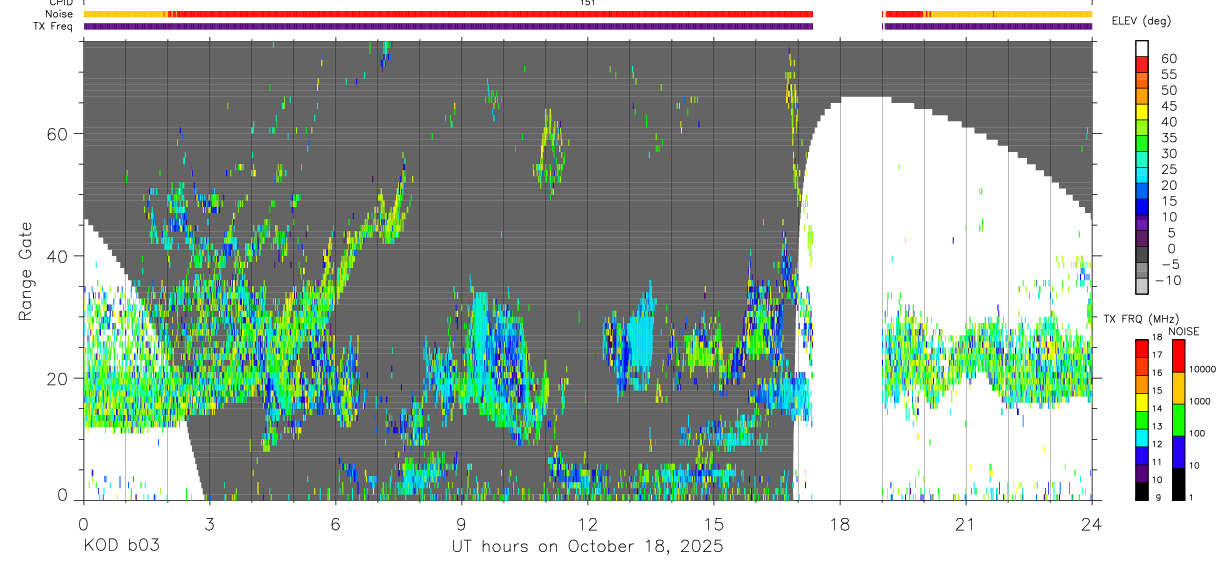Click the "NOISE" legend title above its bar
This screenshot has width=1228, height=567.
tap(1182, 331)
